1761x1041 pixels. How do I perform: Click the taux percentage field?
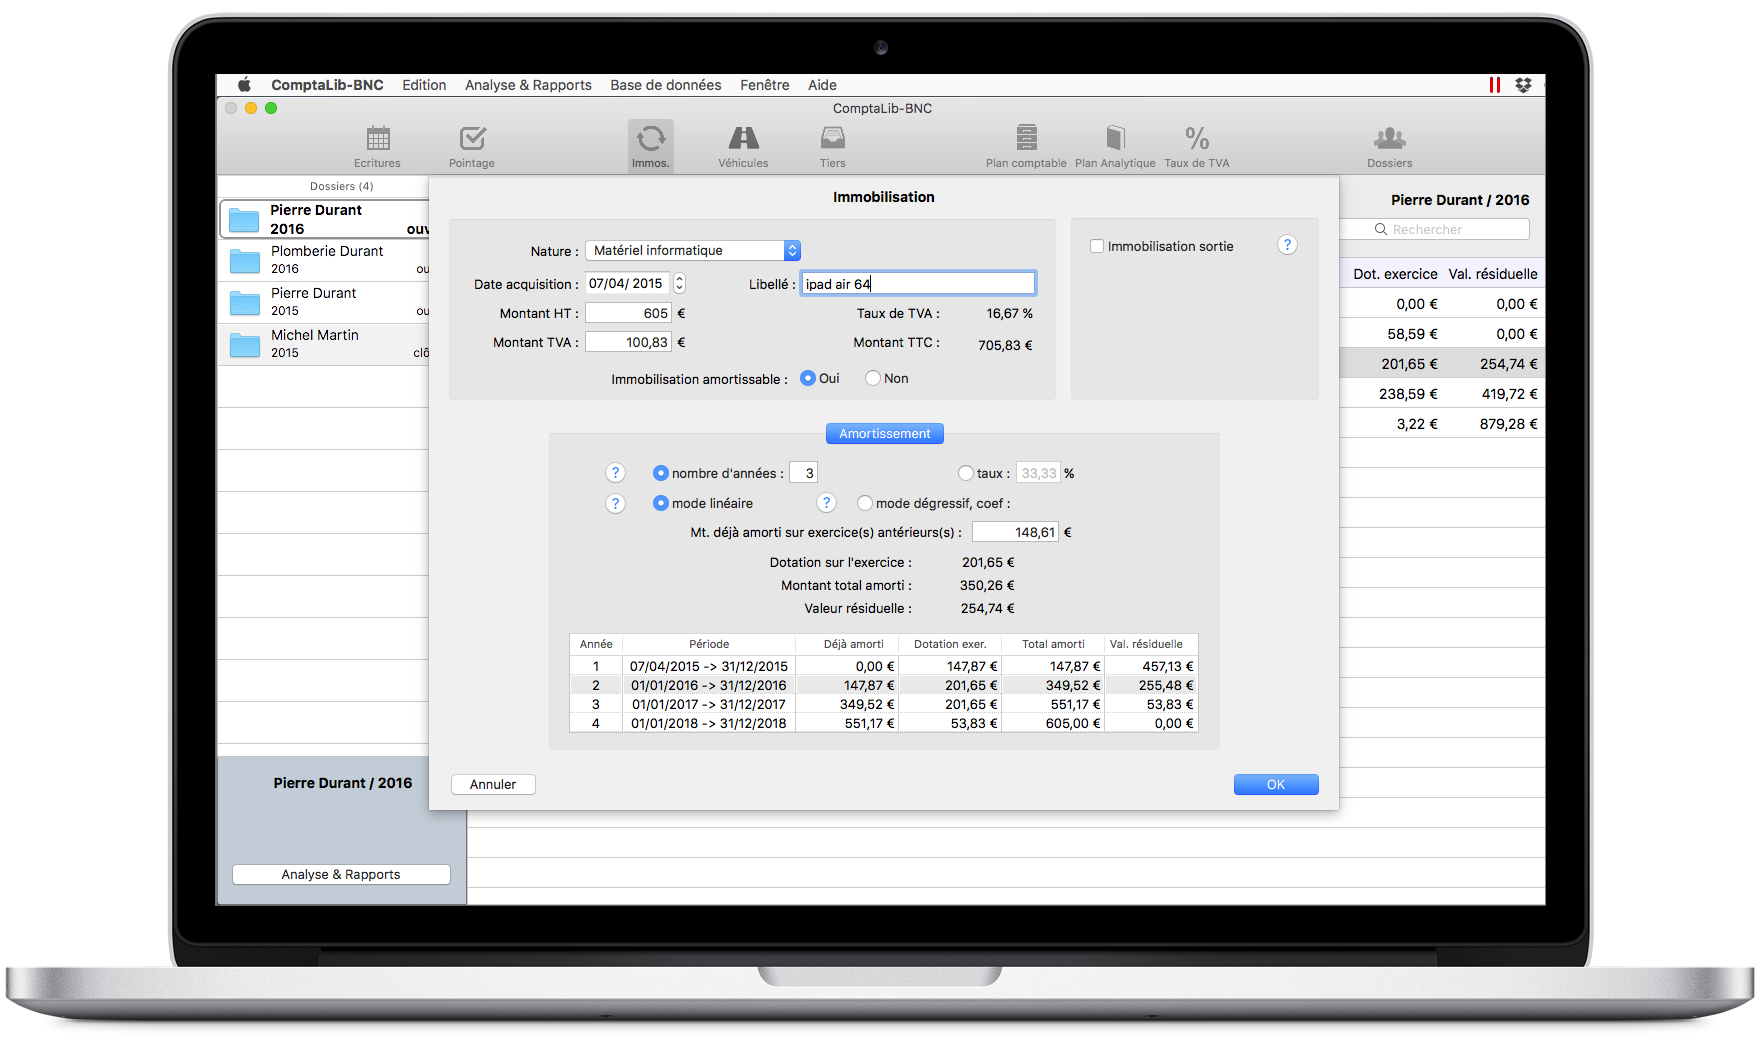click(1038, 473)
